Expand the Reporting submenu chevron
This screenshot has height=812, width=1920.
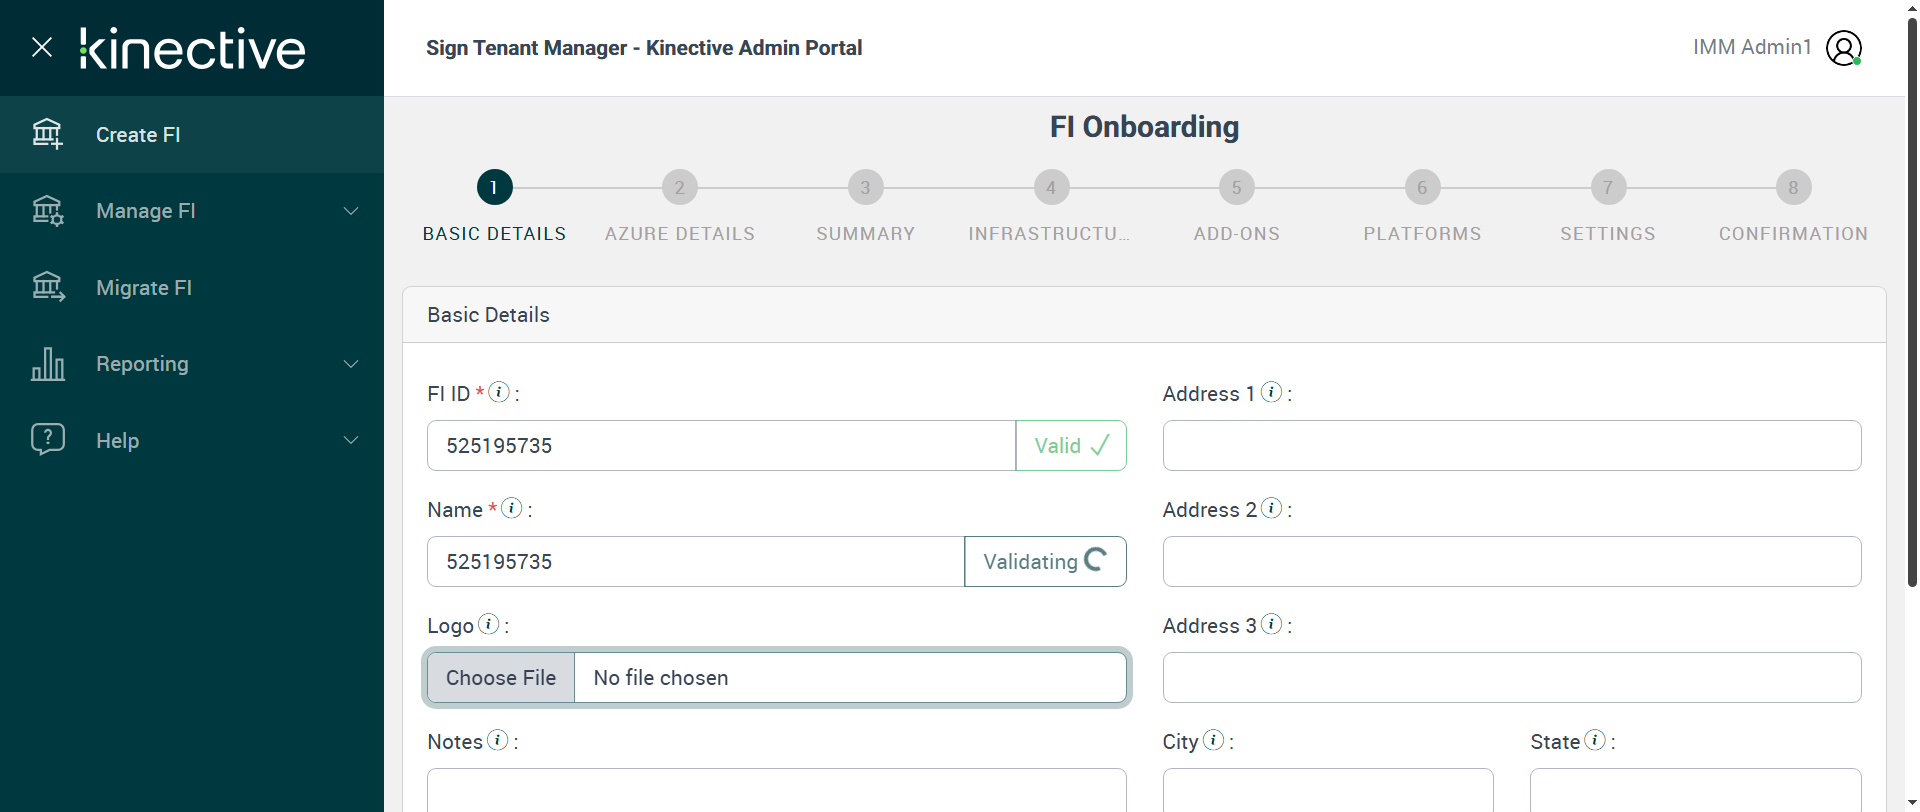[x=351, y=364]
